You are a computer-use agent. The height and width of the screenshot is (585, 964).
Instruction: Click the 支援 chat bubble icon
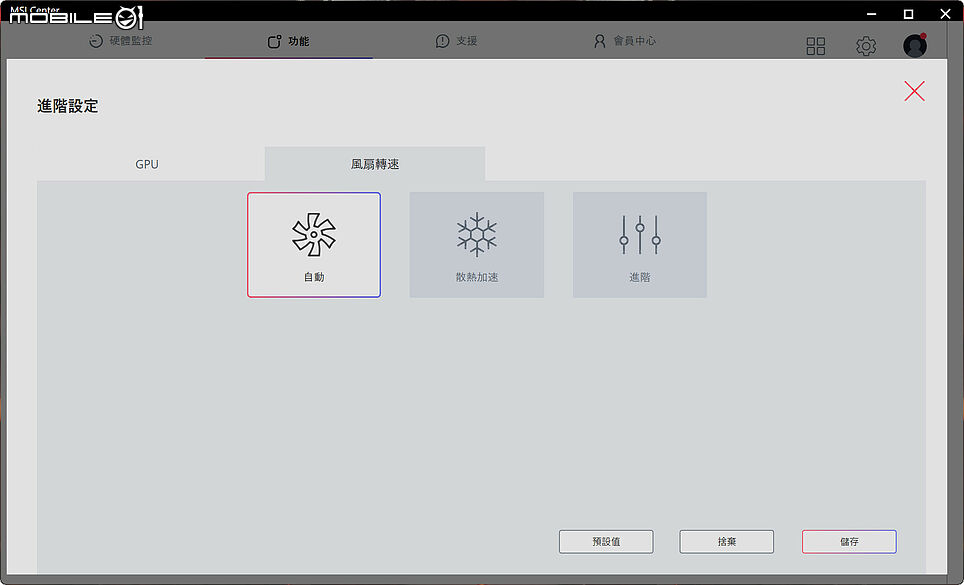tap(442, 41)
